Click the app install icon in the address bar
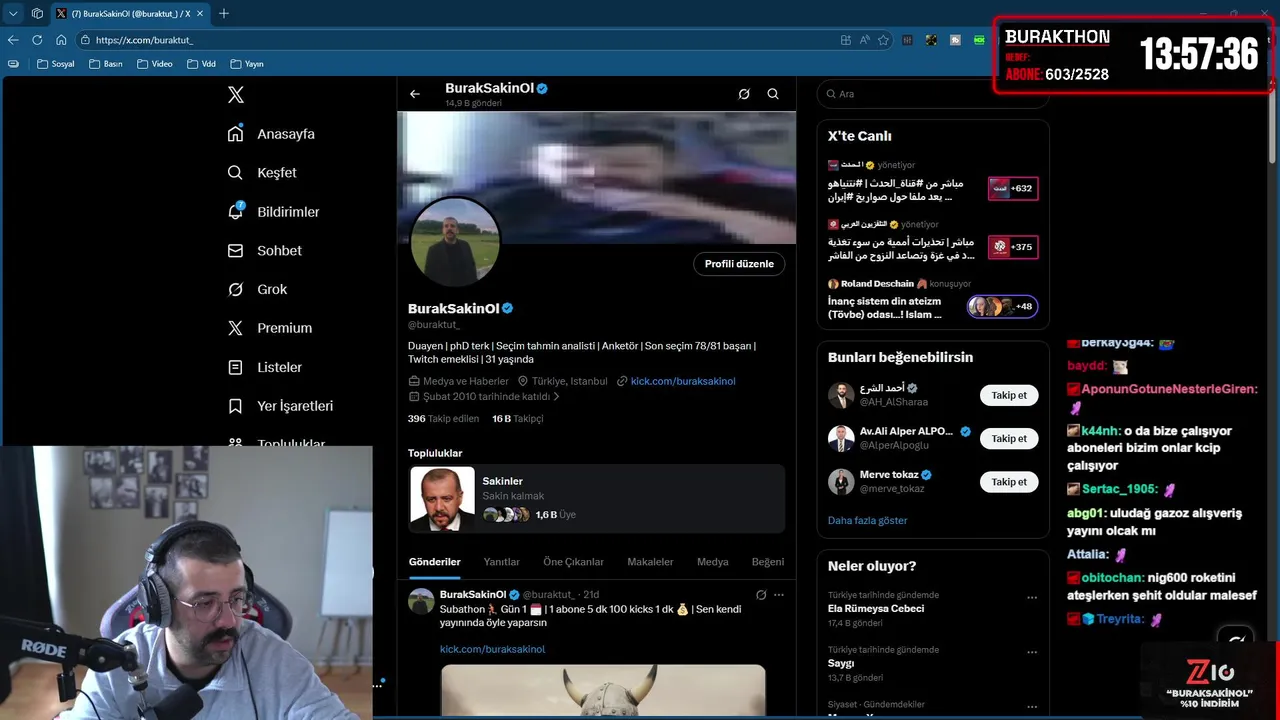The image size is (1280, 720). 846,40
